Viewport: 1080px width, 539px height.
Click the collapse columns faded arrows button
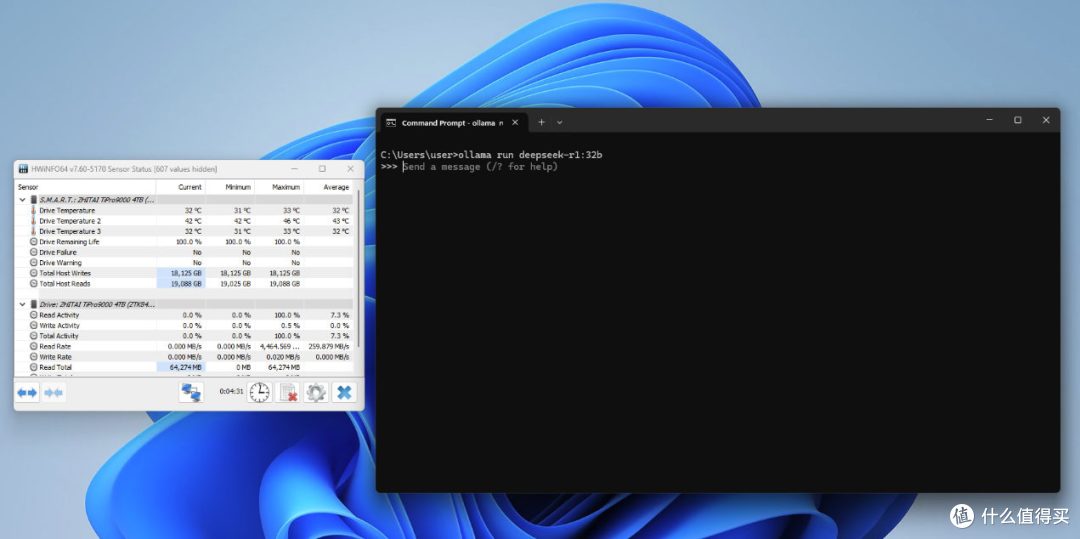click(x=53, y=393)
